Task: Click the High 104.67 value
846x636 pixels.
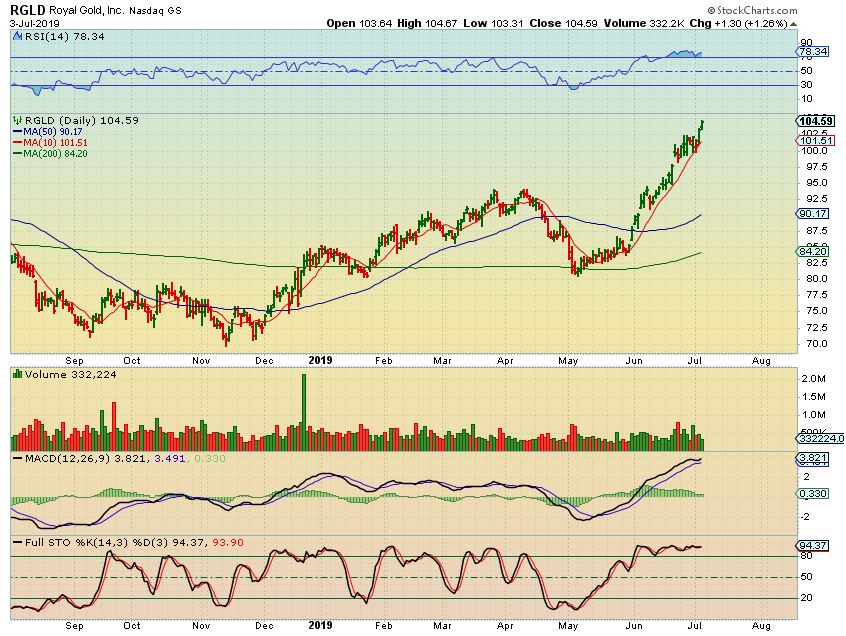Action: click(427, 24)
